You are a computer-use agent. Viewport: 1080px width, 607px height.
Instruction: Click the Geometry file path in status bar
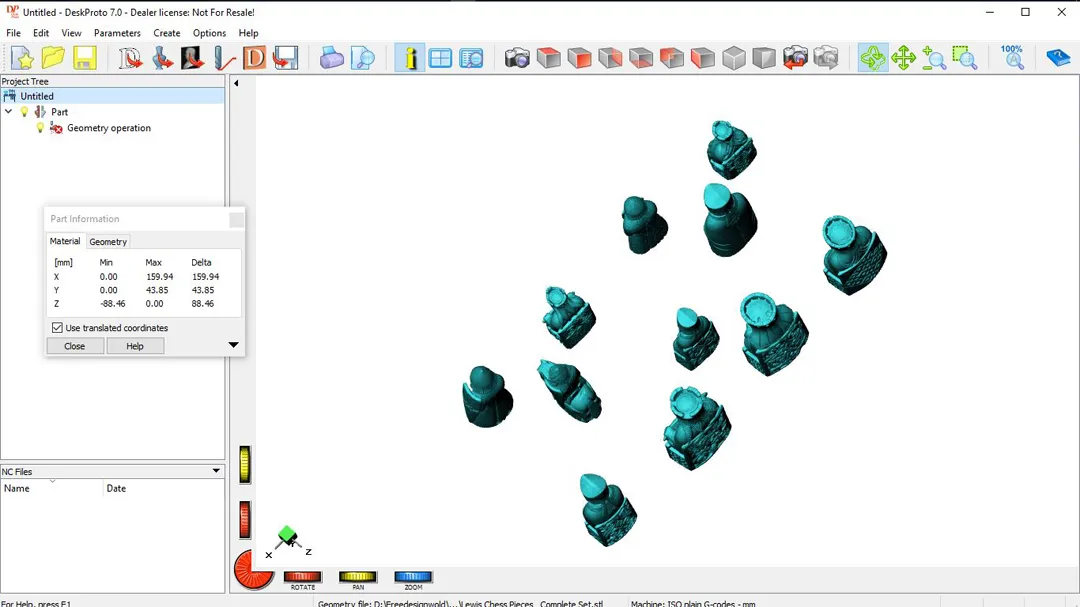coord(460,603)
